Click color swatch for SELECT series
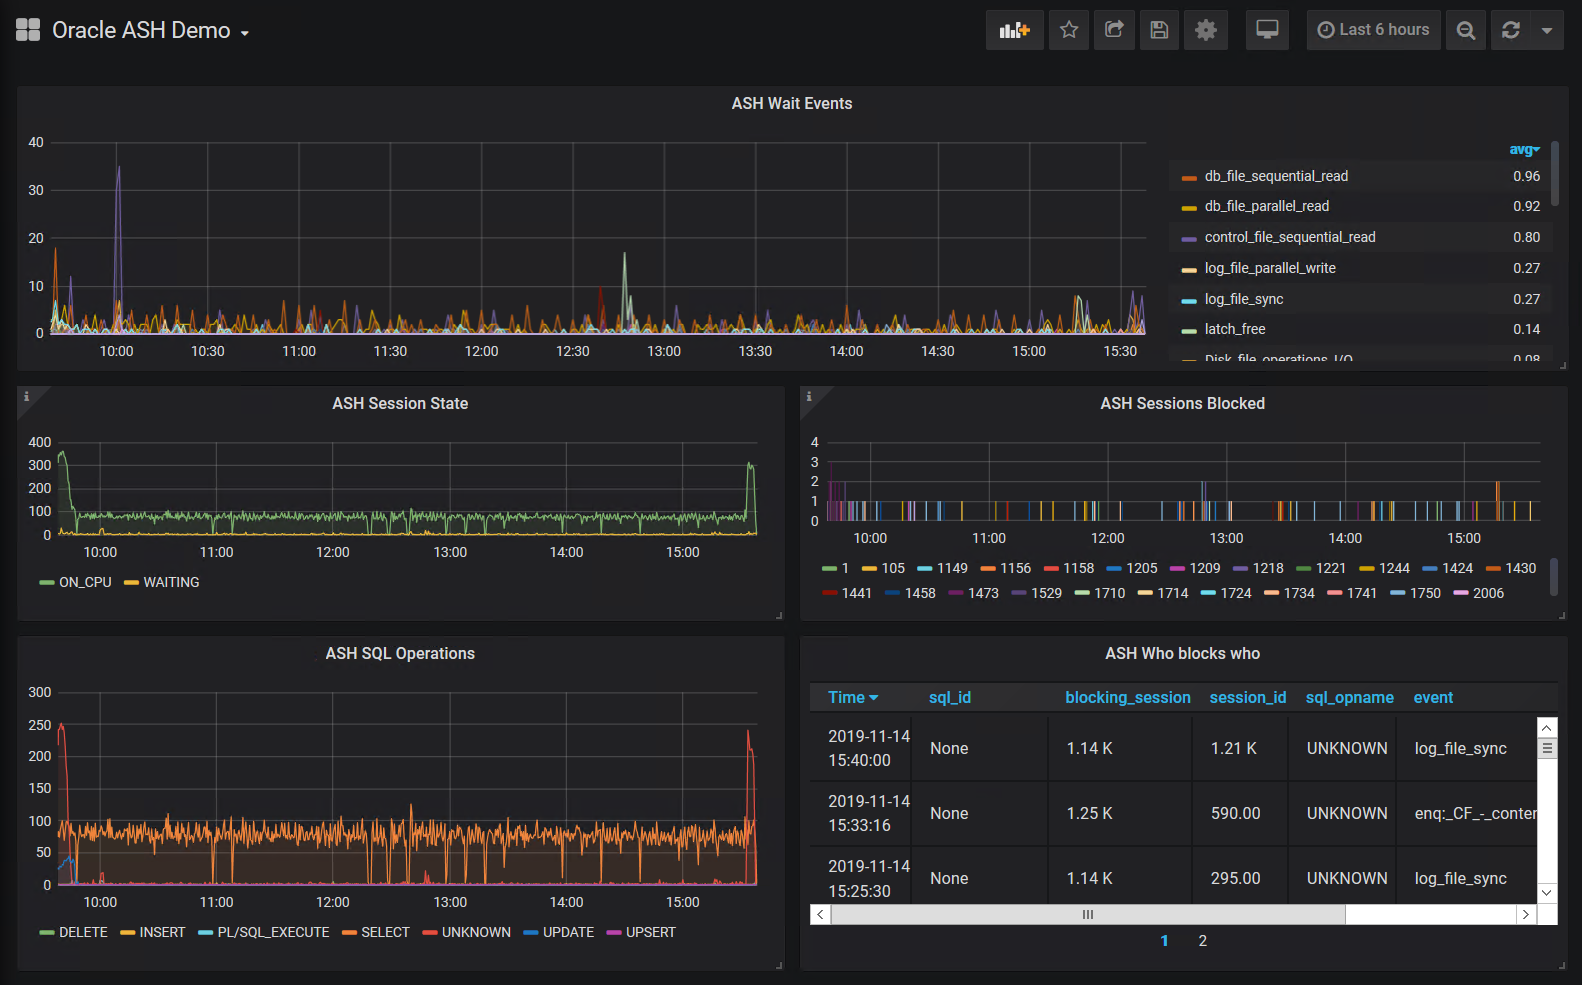Image resolution: width=1582 pixels, height=985 pixels. [349, 933]
